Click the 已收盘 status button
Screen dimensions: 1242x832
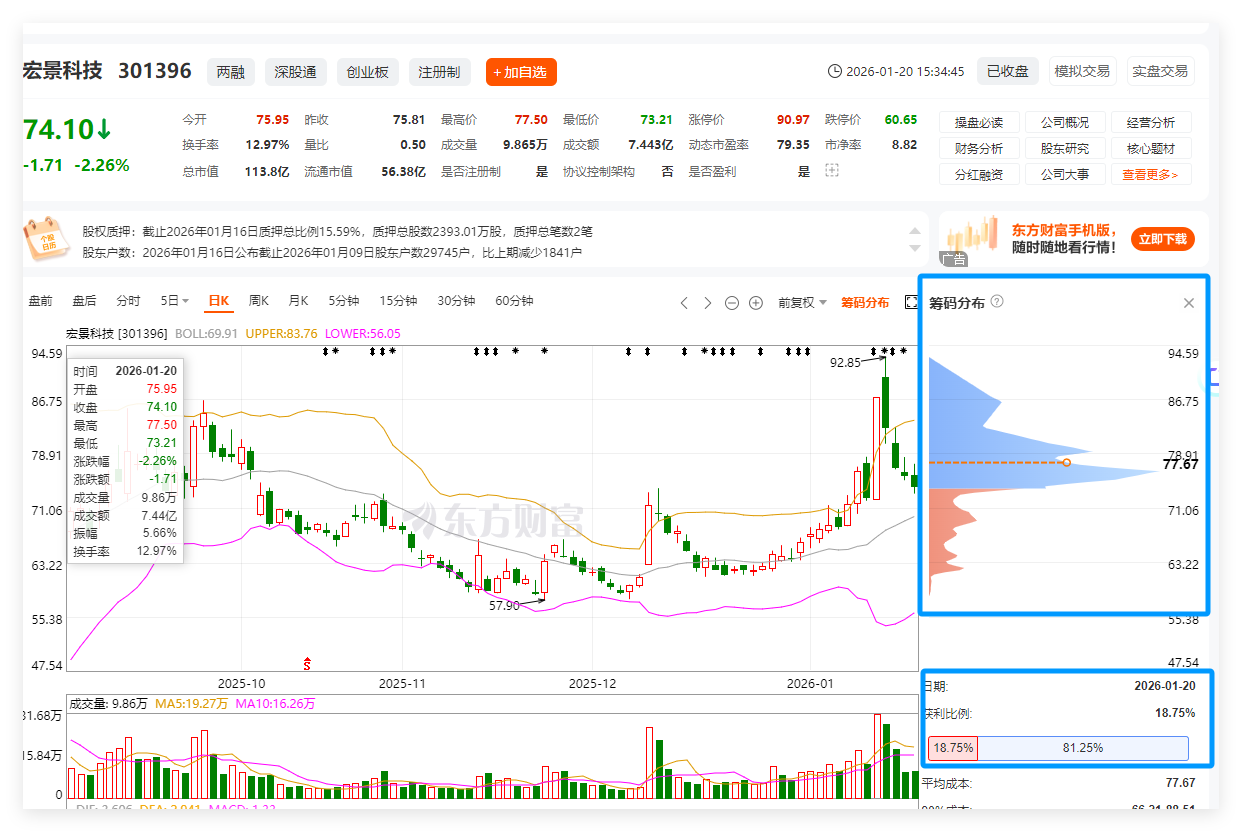[1008, 71]
